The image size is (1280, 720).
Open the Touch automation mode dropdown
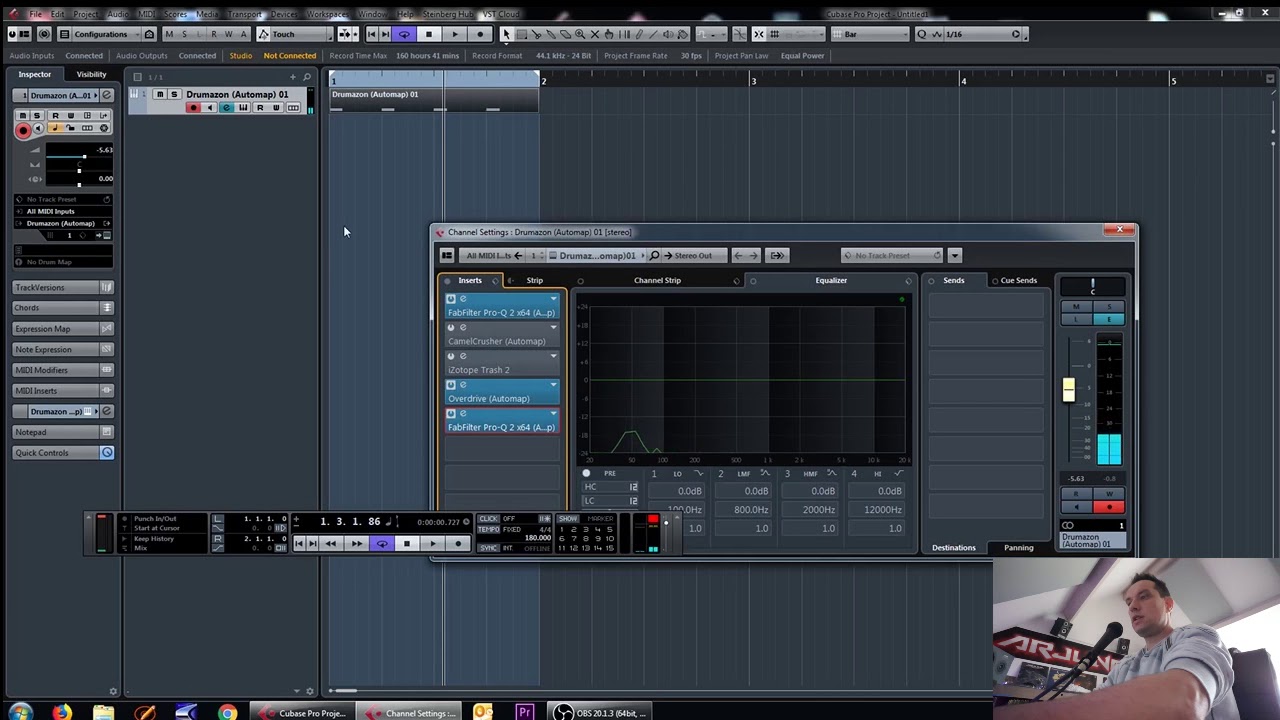pyautogui.click(x=295, y=34)
